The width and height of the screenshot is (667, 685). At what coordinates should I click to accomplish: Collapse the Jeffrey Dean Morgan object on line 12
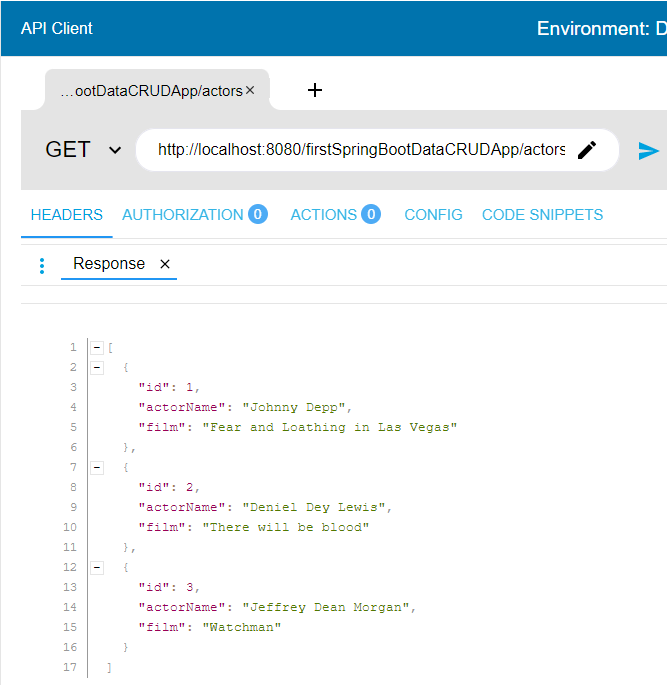click(97, 567)
